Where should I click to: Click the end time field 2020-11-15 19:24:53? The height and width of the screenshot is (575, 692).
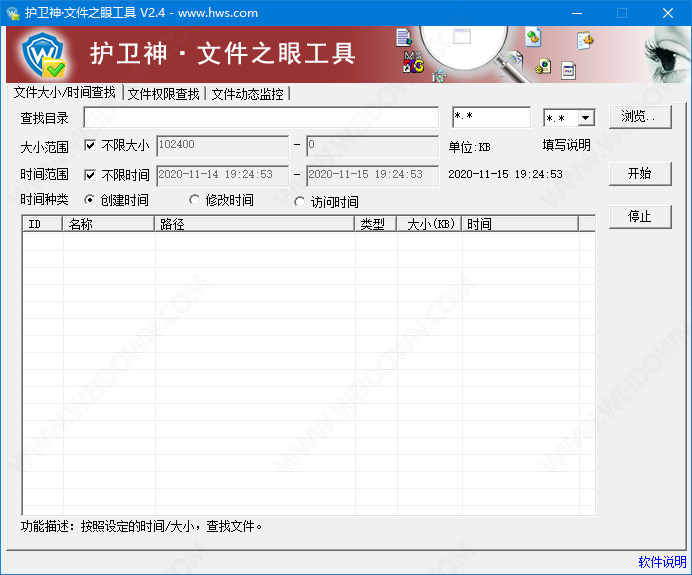pos(372,176)
